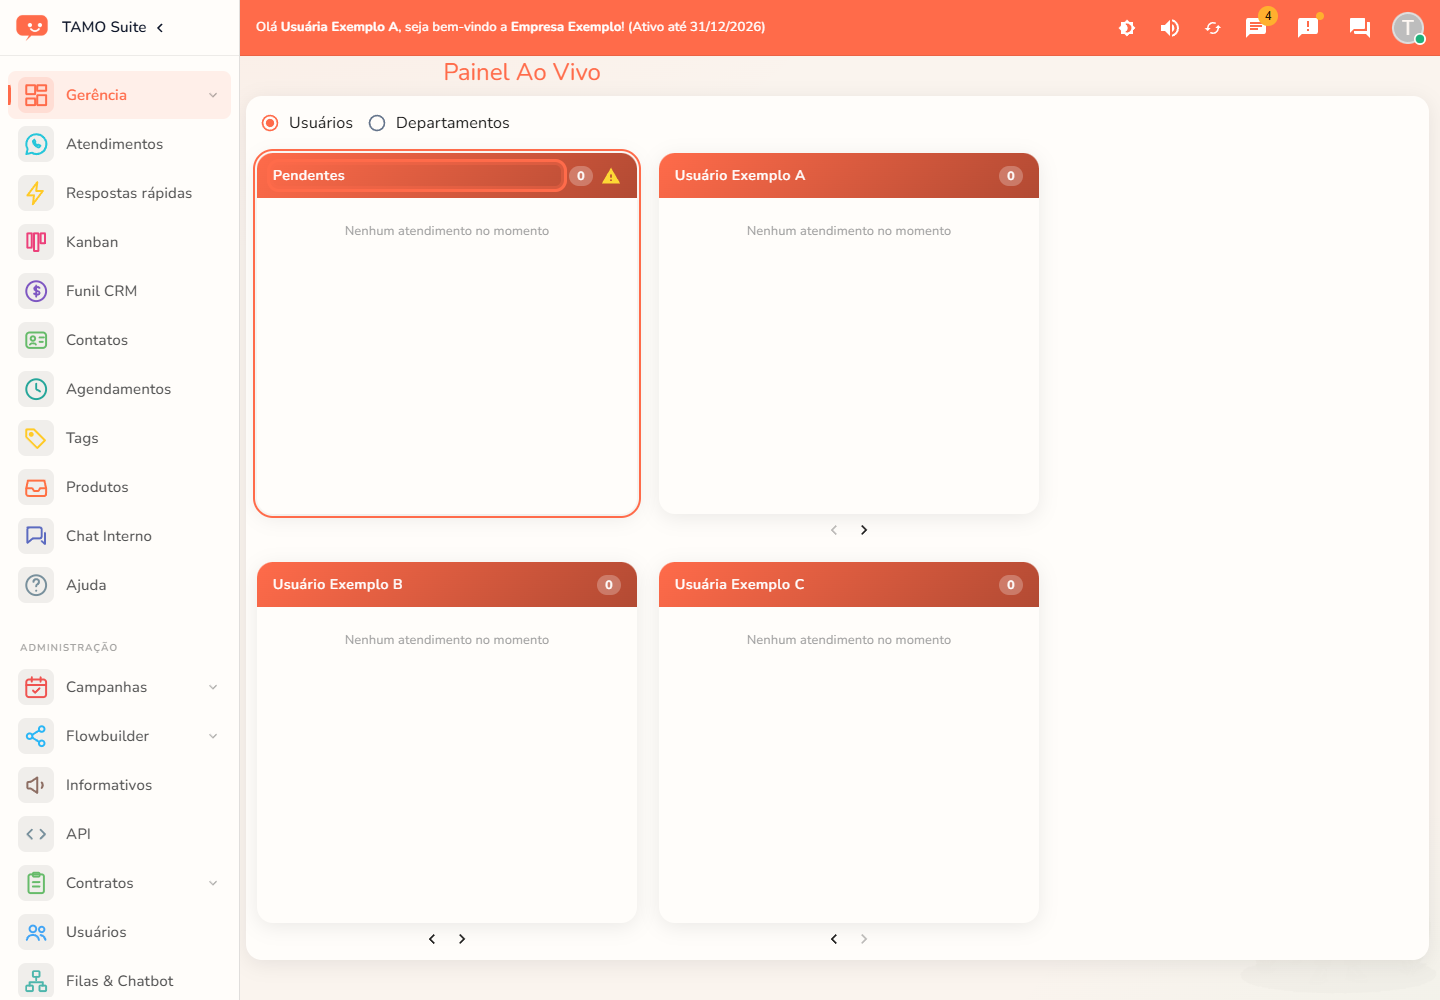Click the Pendentes card header

tap(447, 176)
